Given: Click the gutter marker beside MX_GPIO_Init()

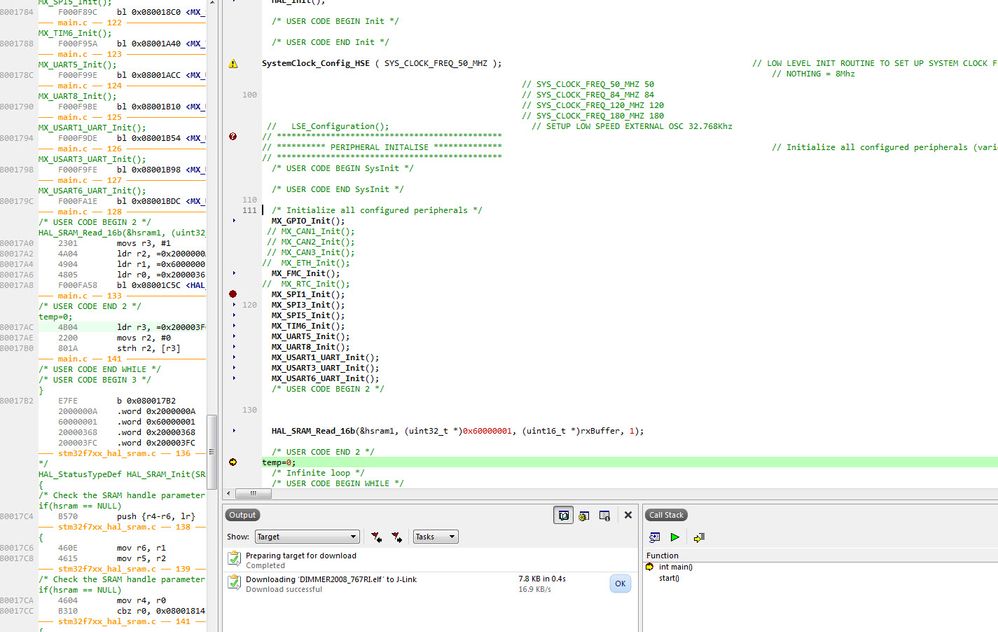Looking at the screenshot, I should point(234,221).
